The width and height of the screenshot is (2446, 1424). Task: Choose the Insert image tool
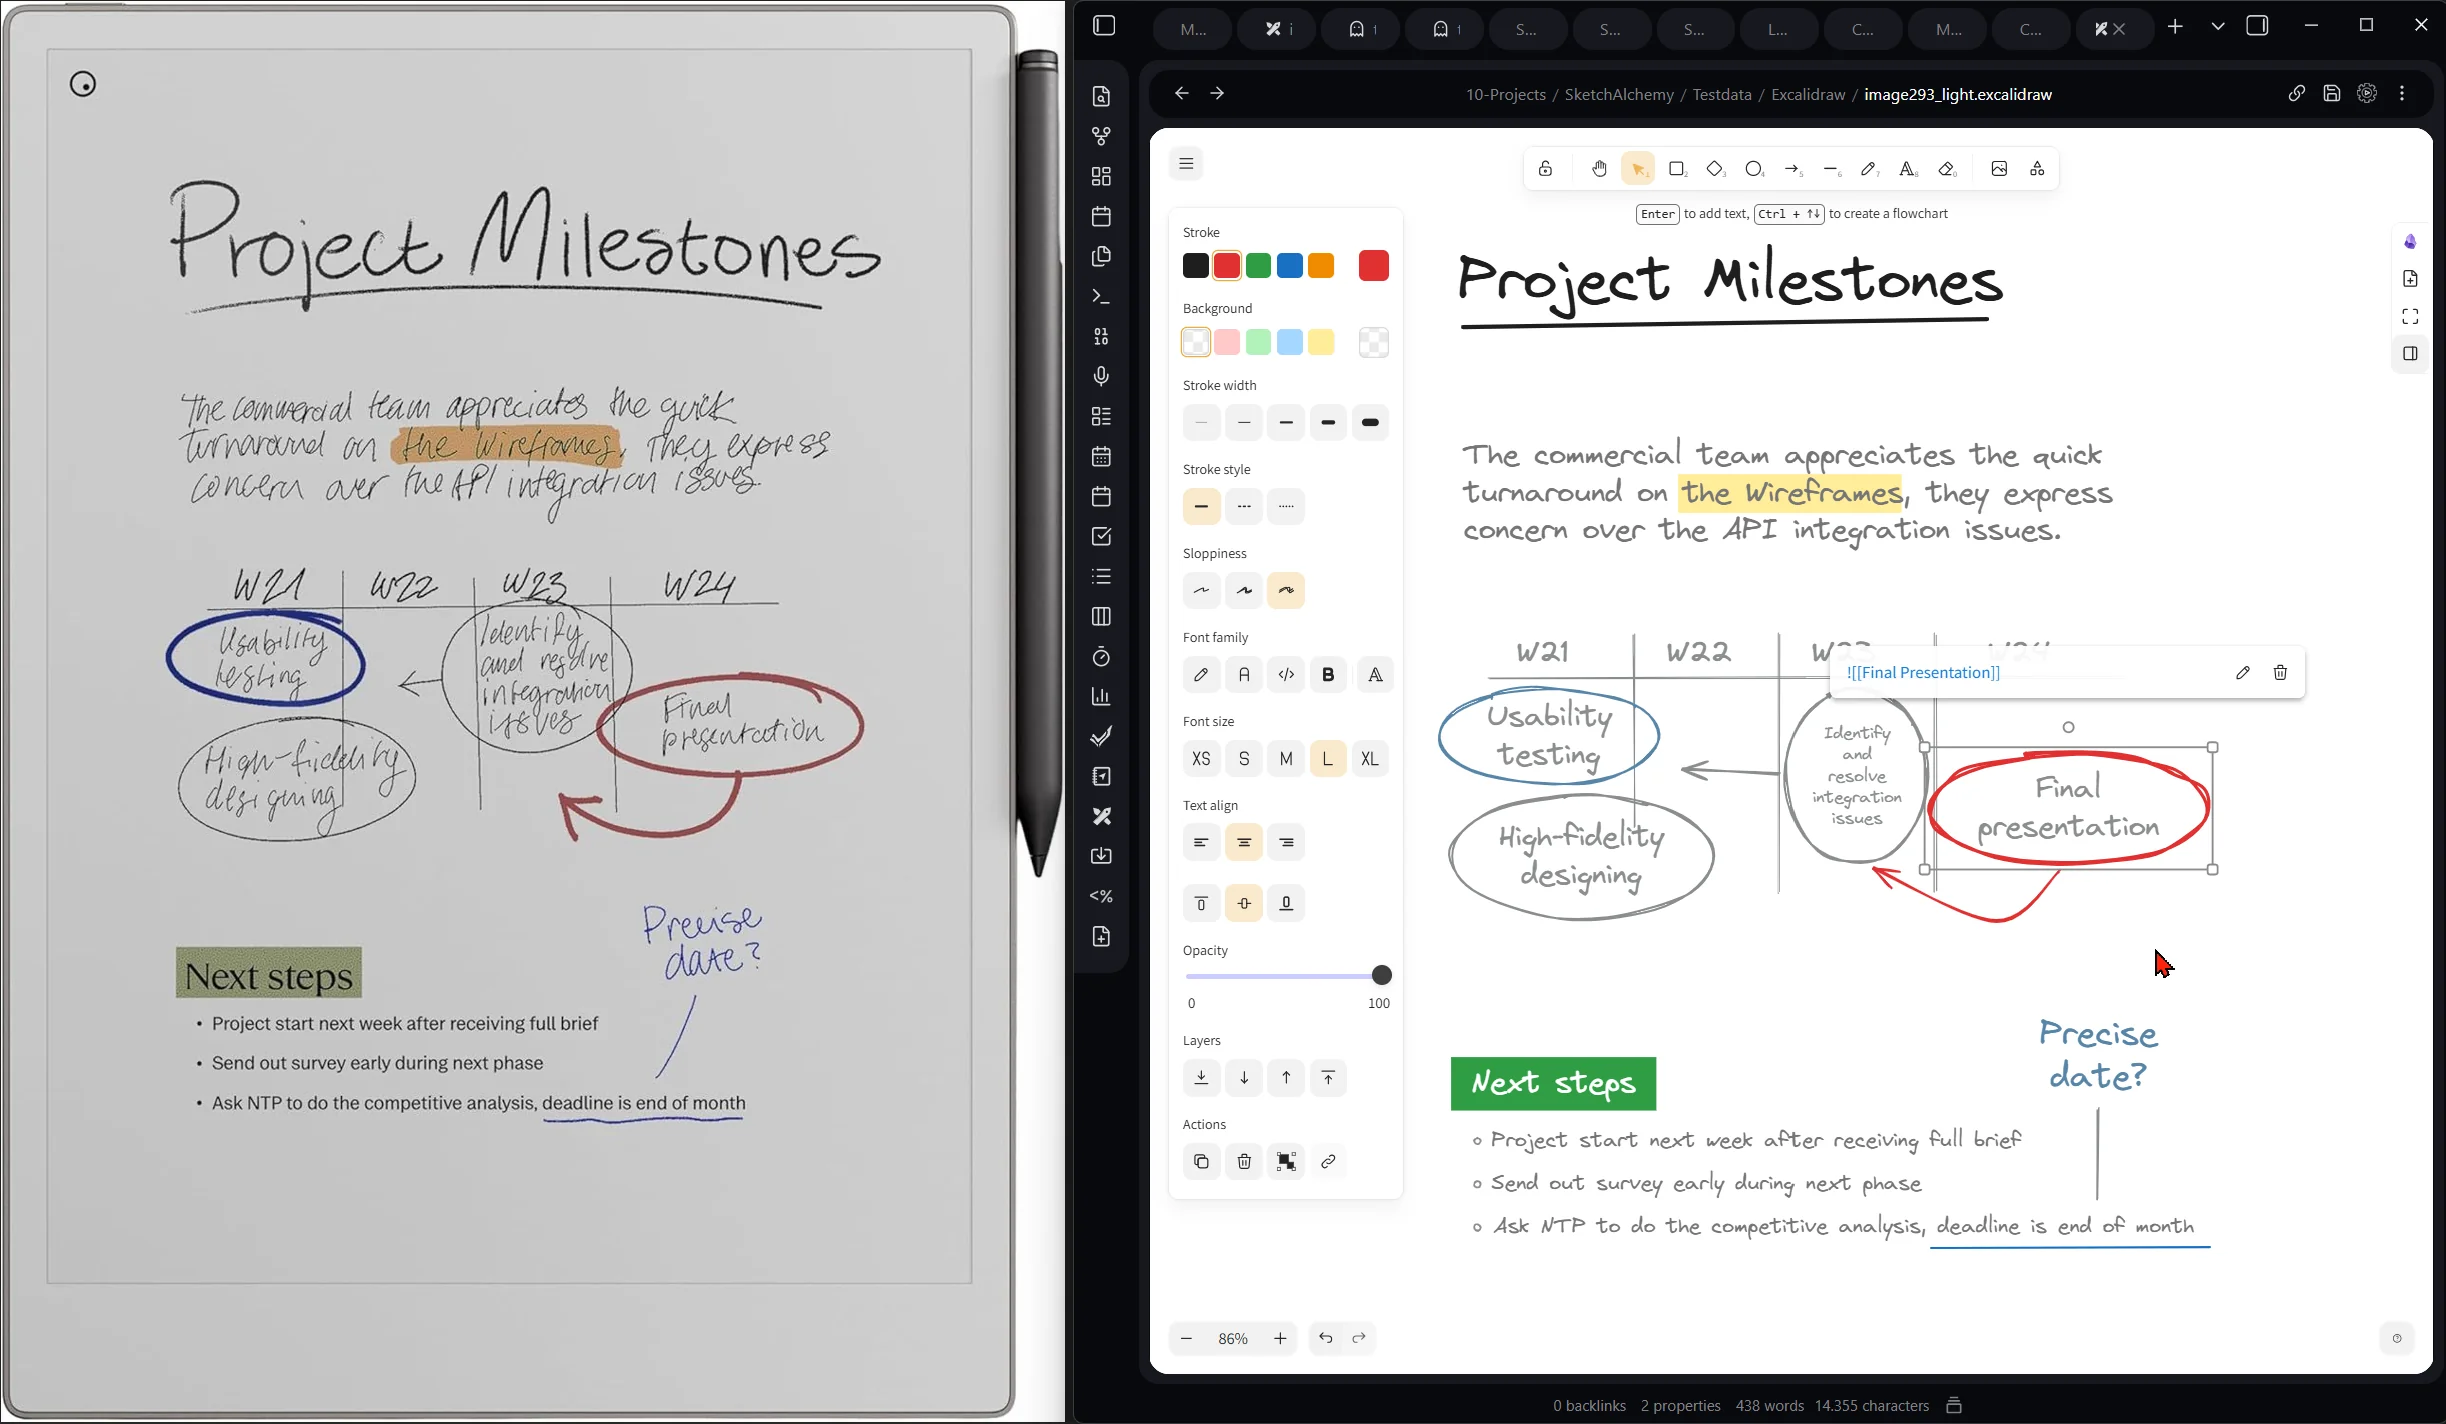coord(1999,169)
